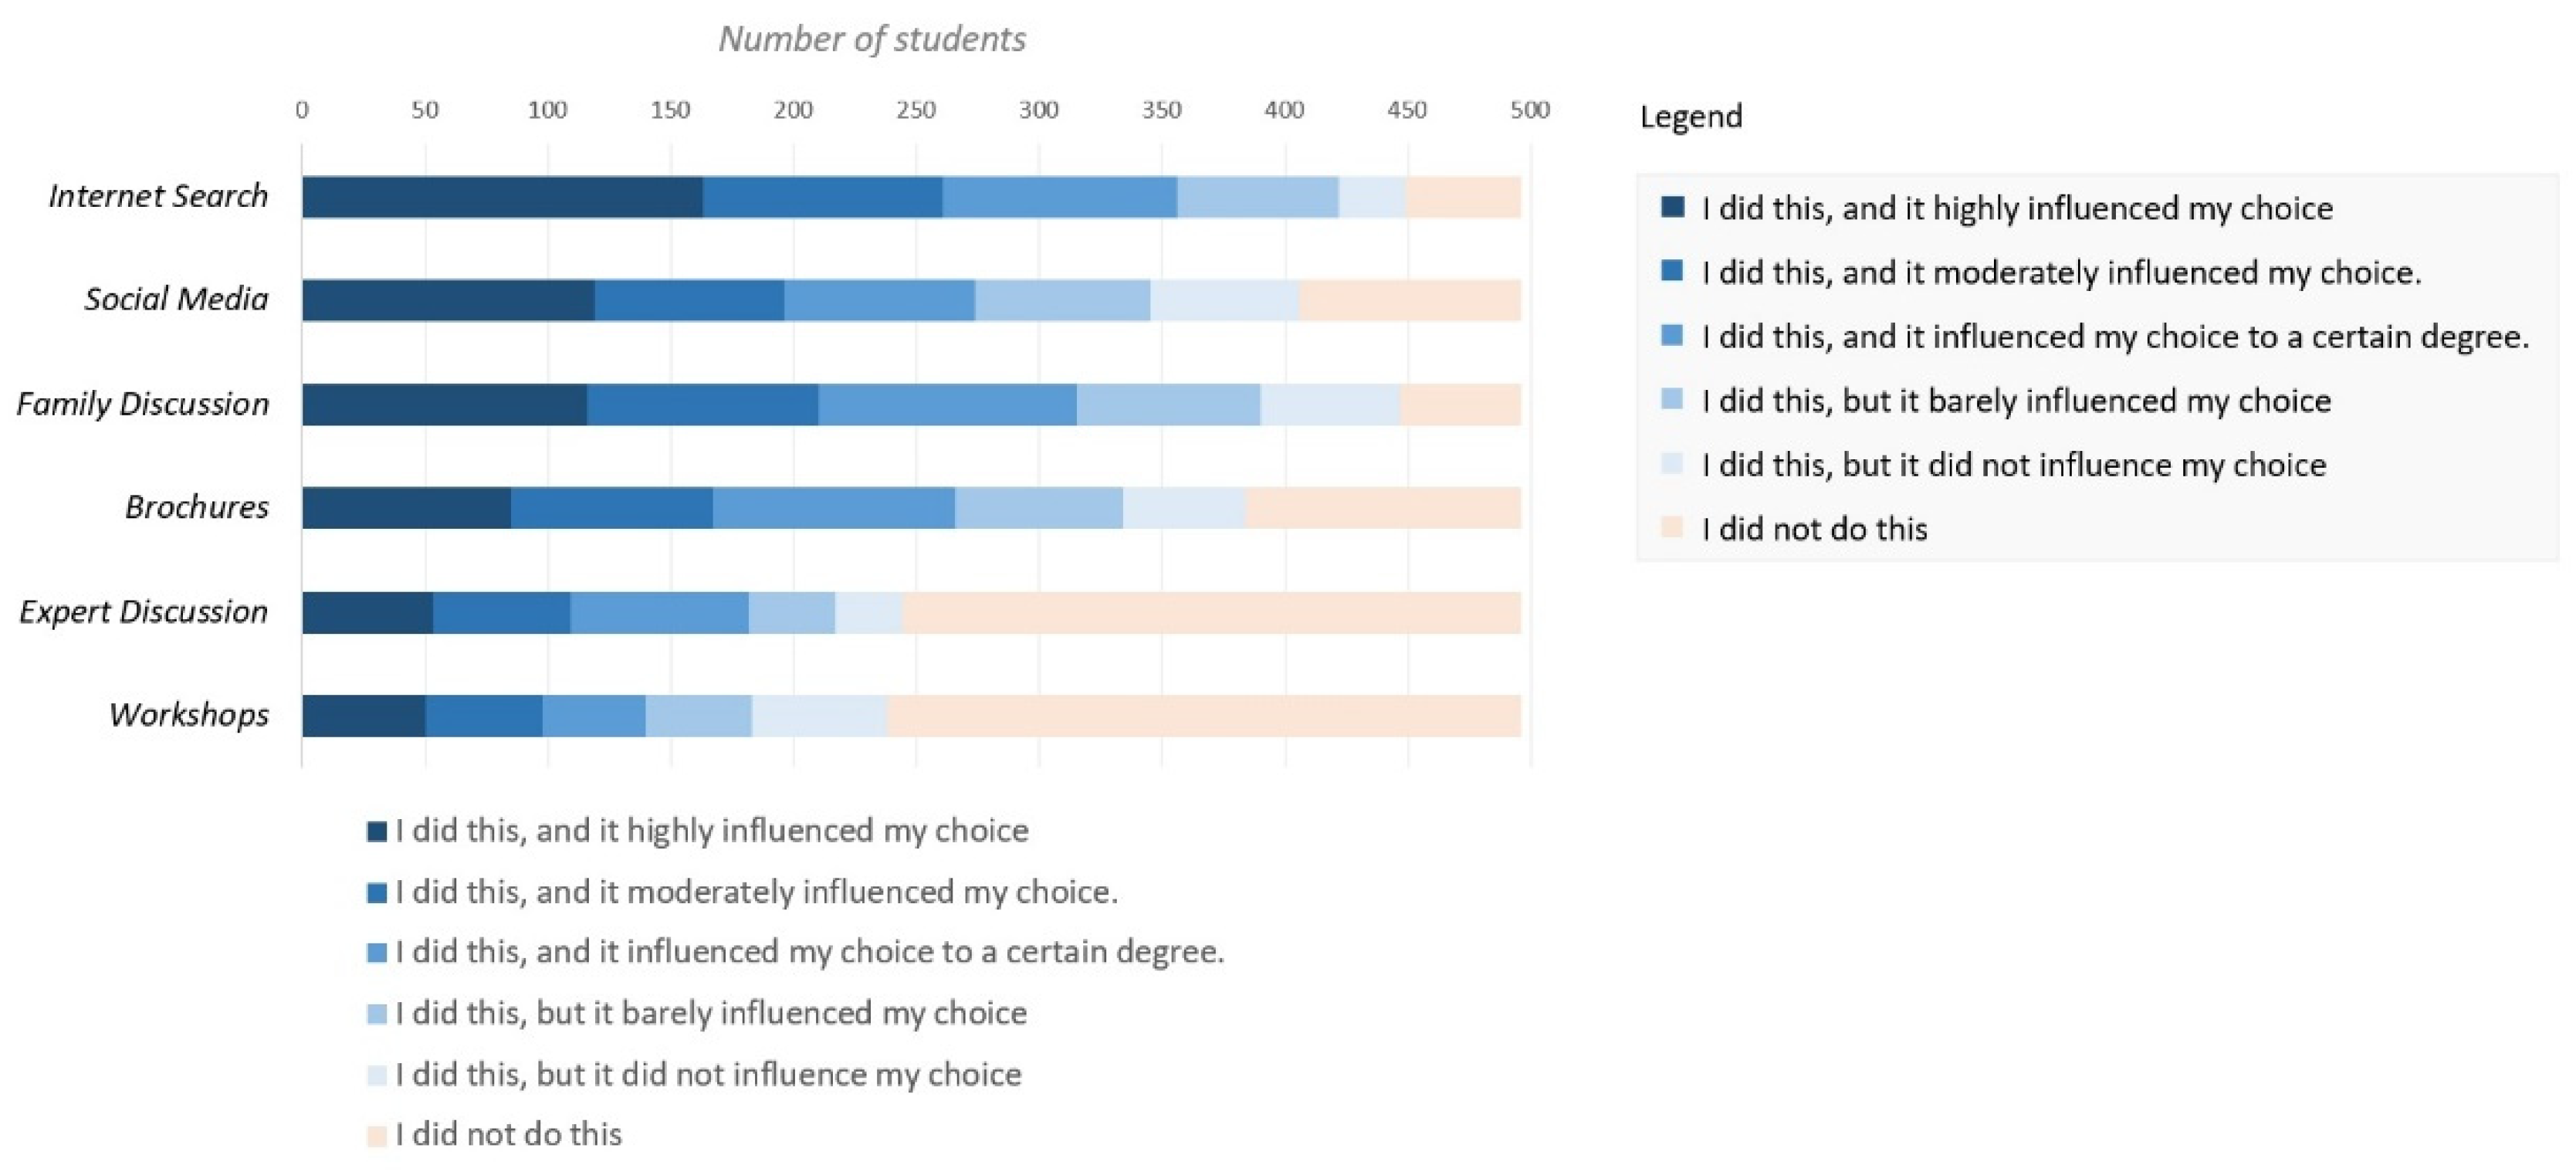The width and height of the screenshot is (2576, 1175).
Task: Click the dark navy swatch in the right Legend panel
Action: click(1672, 207)
